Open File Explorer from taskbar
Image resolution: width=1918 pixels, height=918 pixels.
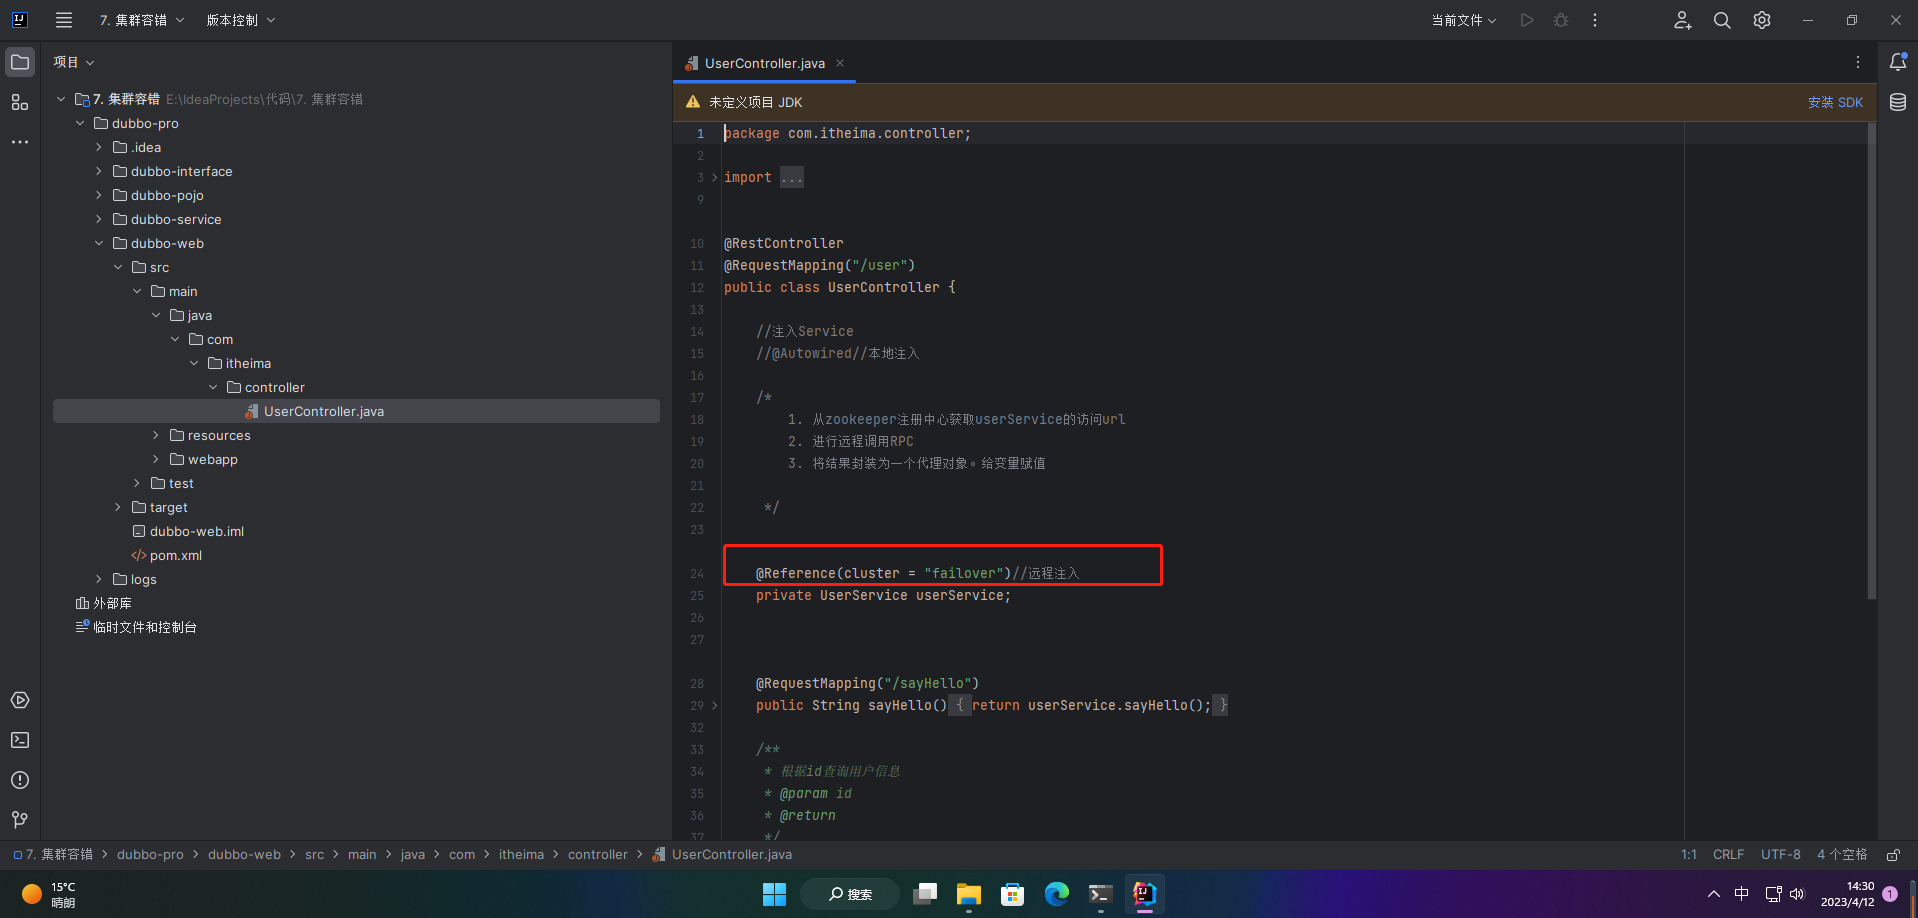tap(969, 894)
